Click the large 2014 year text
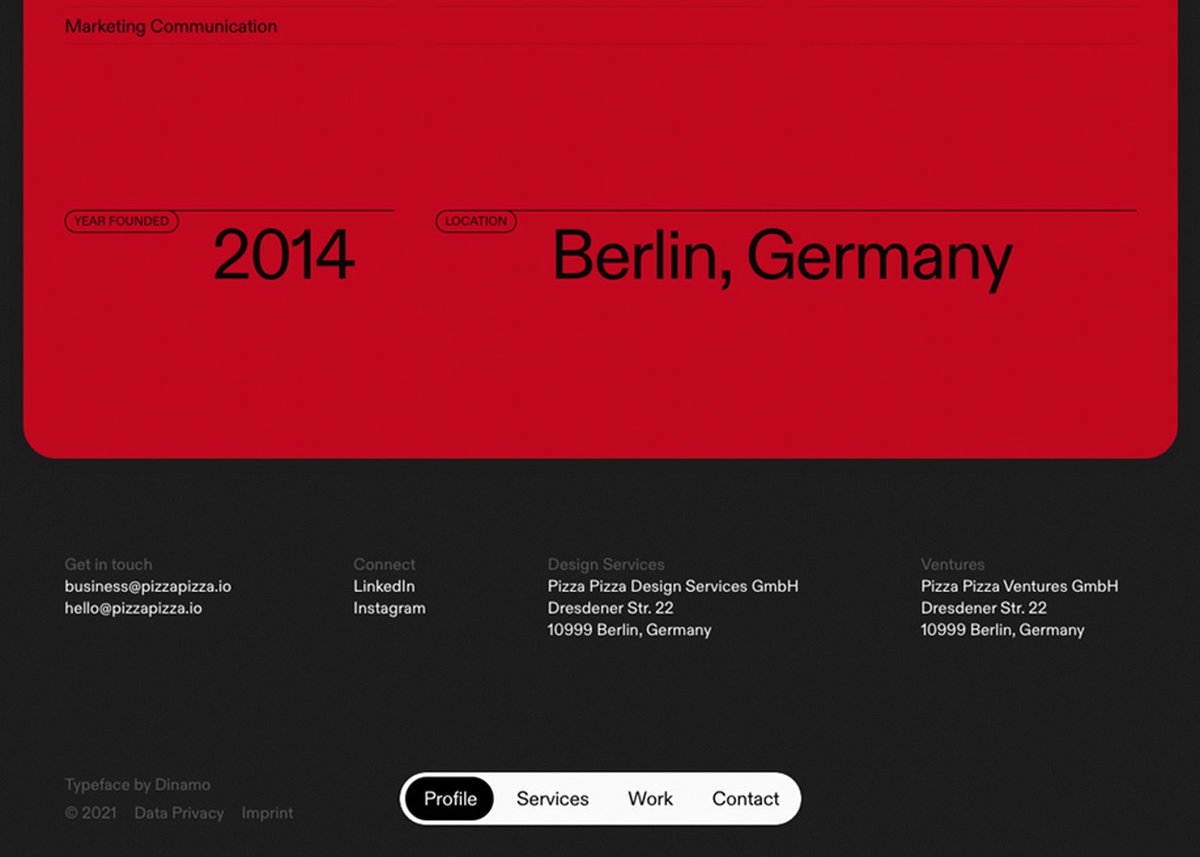1200x857 pixels. (x=284, y=256)
